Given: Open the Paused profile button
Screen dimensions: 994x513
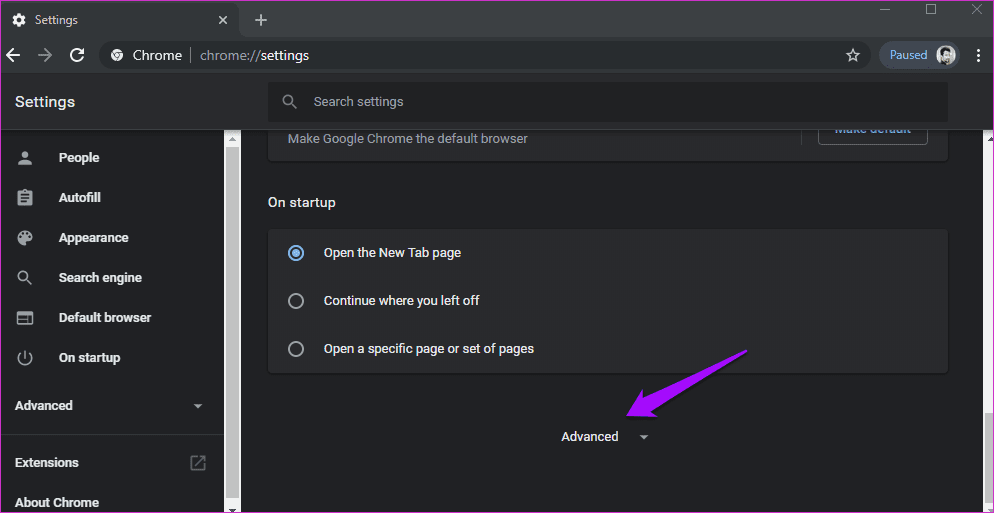Looking at the screenshot, I should (919, 55).
